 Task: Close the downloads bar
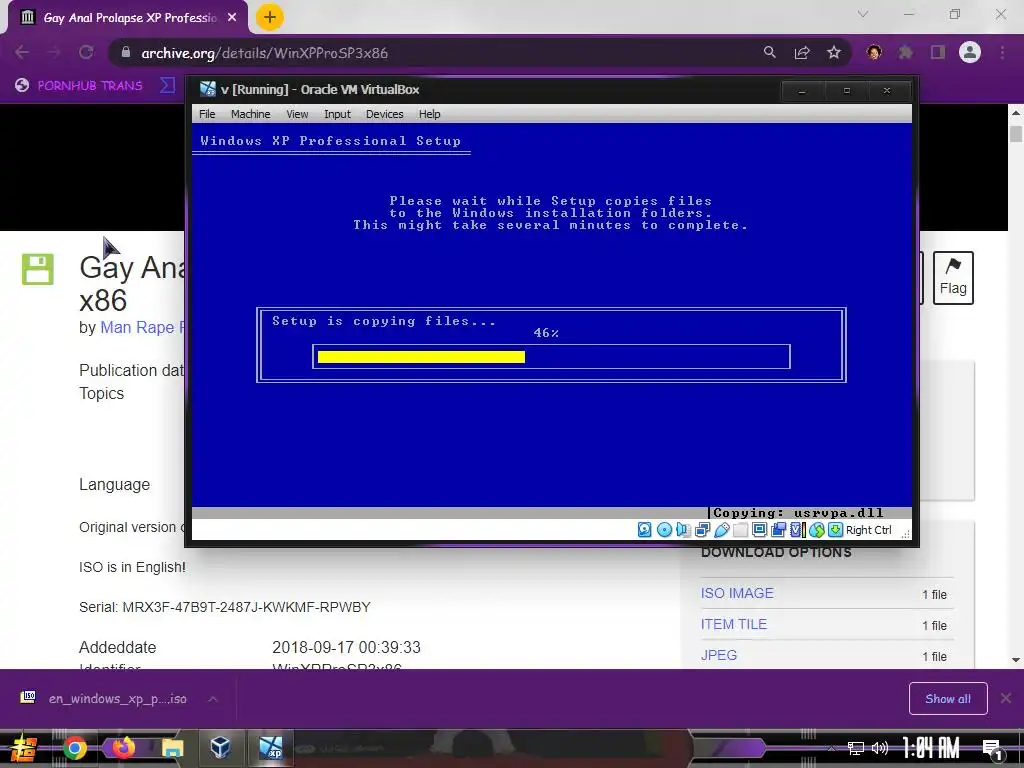[x=1006, y=699]
